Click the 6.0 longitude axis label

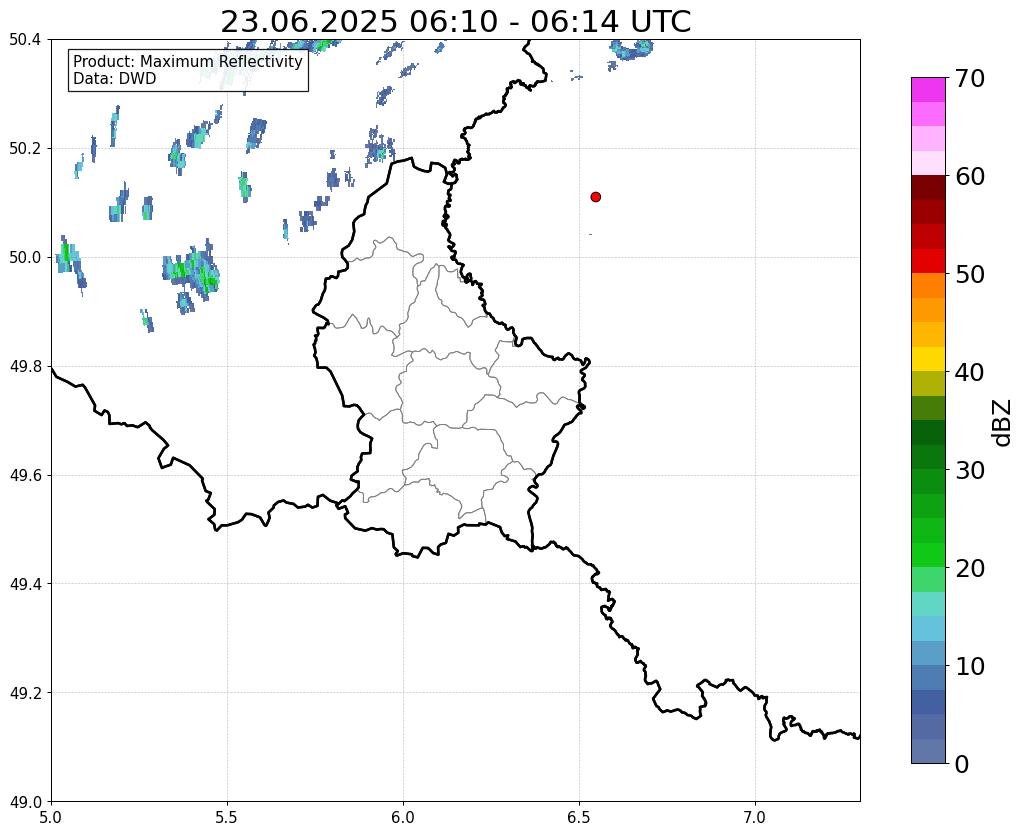(x=403, y=818)
